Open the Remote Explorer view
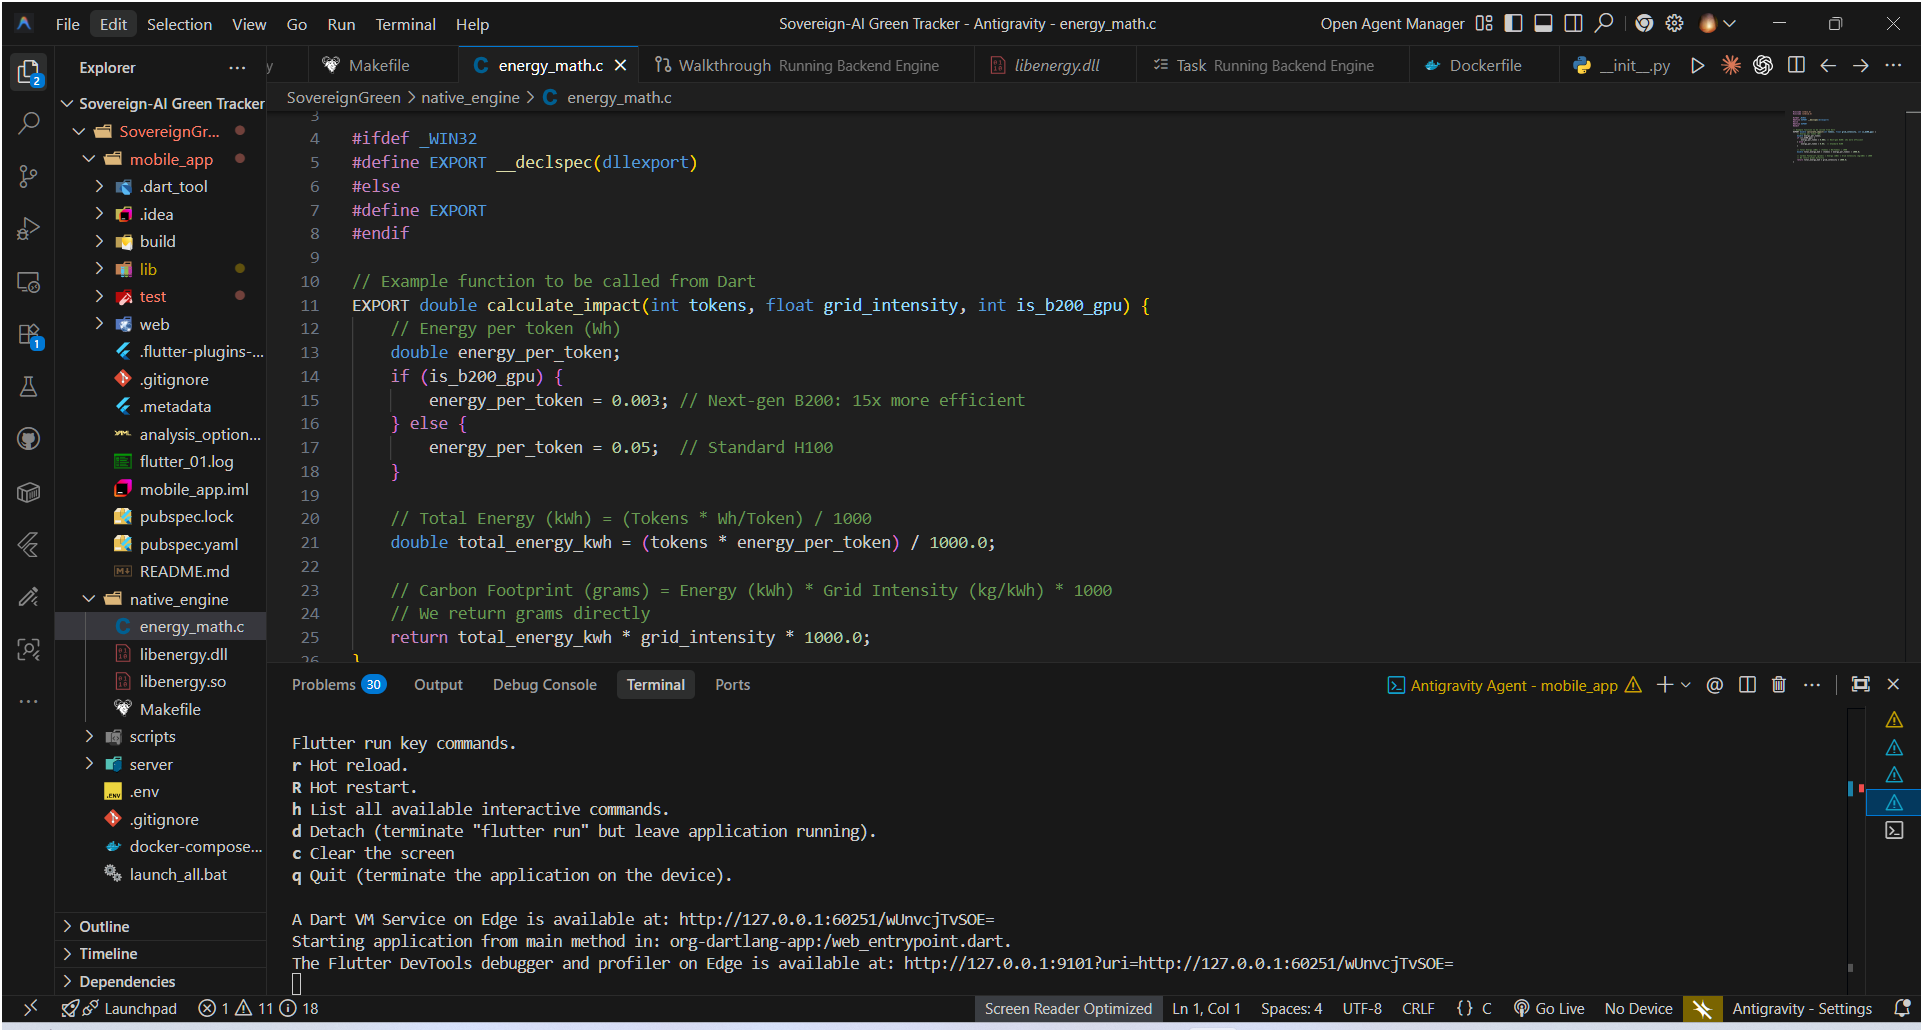The height and width of the screenshot is (1032, 1923). click(29, 282)
